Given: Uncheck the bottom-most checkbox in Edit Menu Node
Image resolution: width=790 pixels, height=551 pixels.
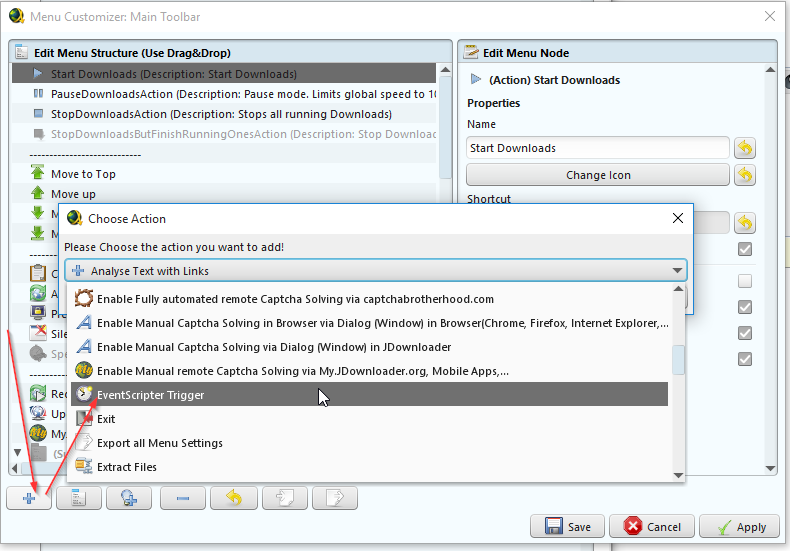Looking at the screenshot, I should coord(745,359).
